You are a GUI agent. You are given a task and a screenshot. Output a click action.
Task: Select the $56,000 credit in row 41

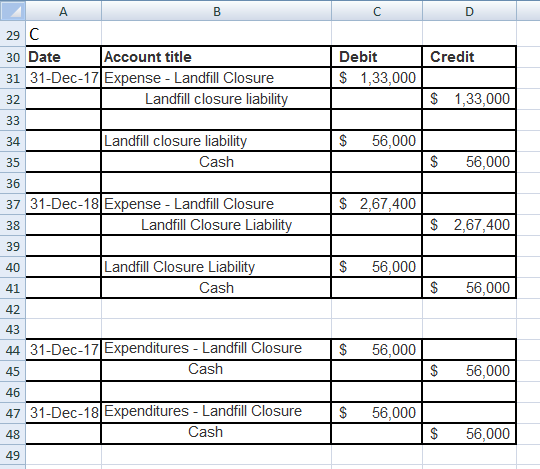tap(469, 288)
